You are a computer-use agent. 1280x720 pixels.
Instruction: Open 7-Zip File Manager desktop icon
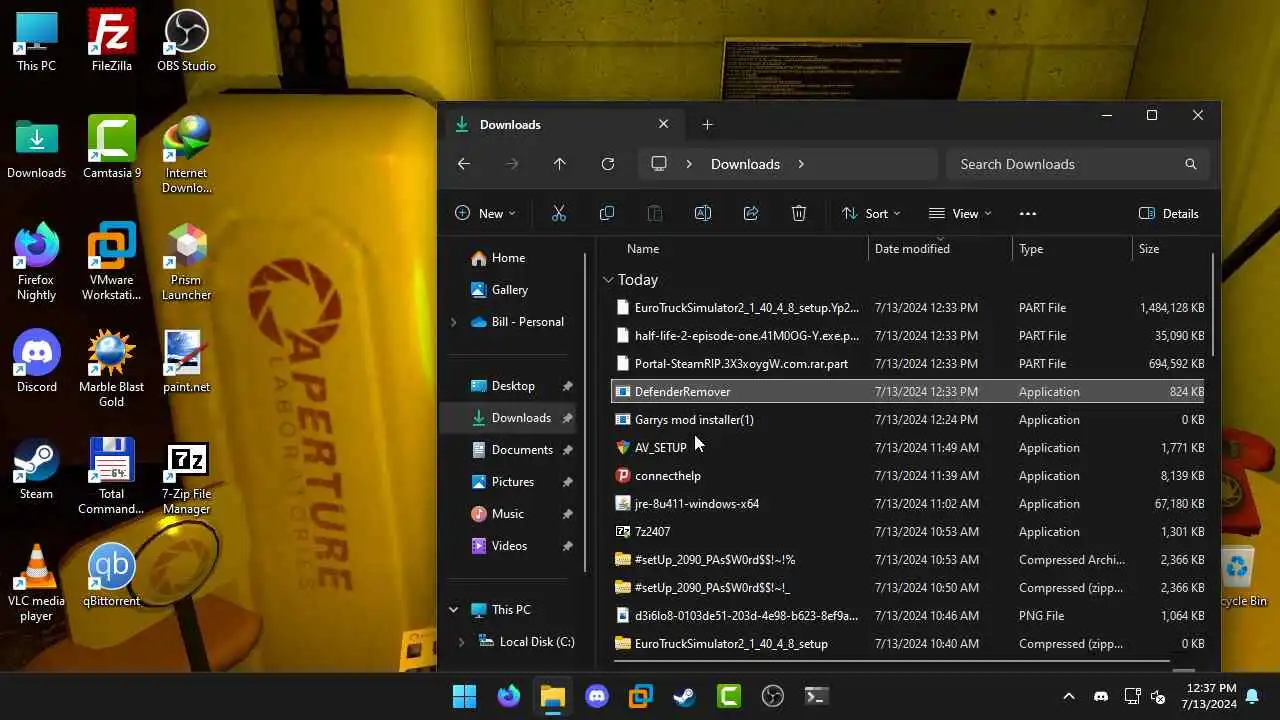186,476
